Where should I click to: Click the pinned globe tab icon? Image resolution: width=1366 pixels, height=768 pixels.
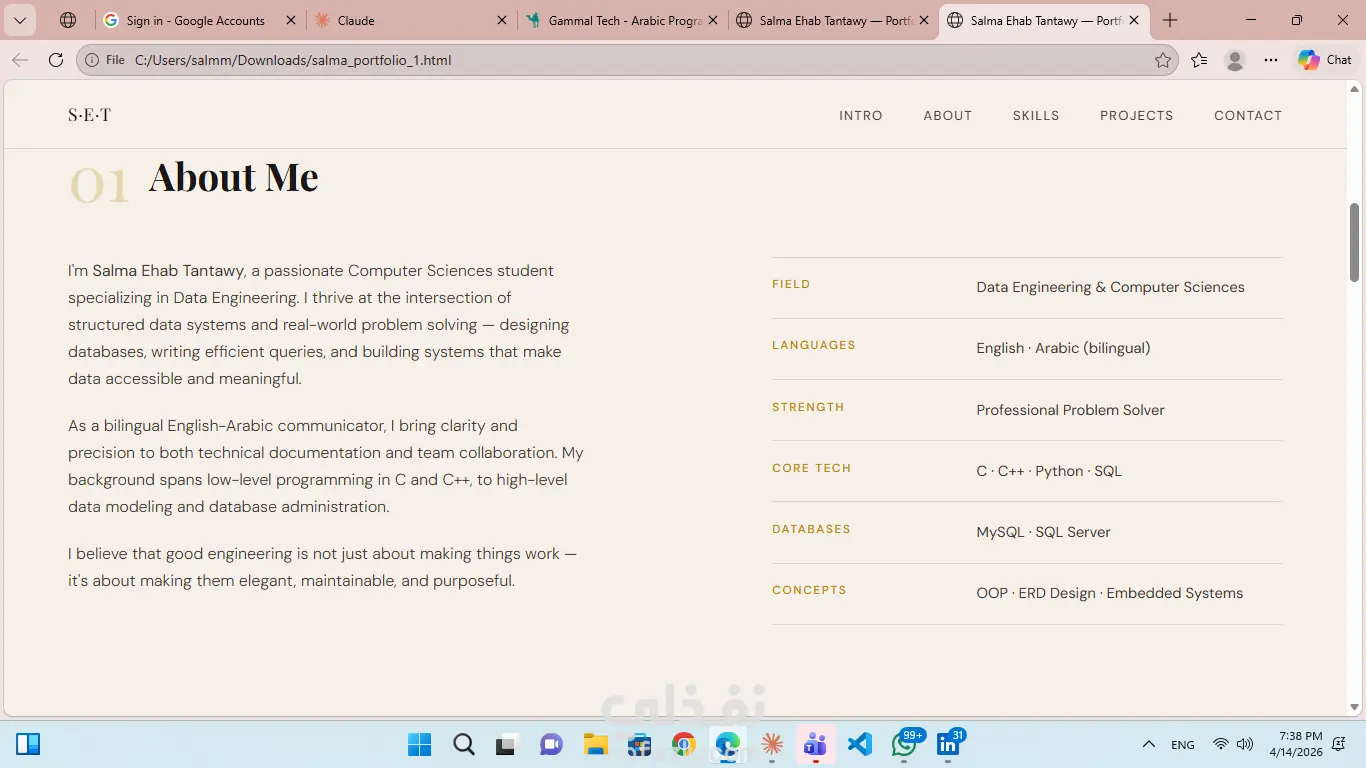tap(67, 20)
